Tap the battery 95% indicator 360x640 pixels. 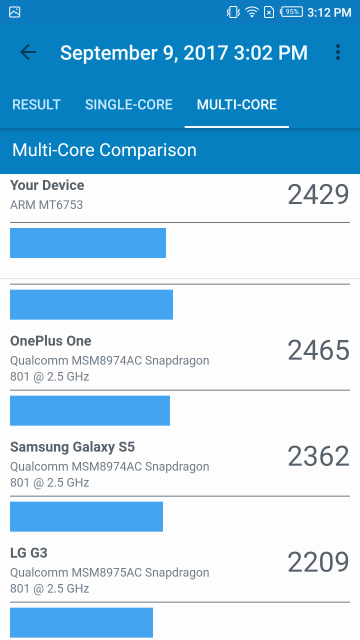point(291,12)
